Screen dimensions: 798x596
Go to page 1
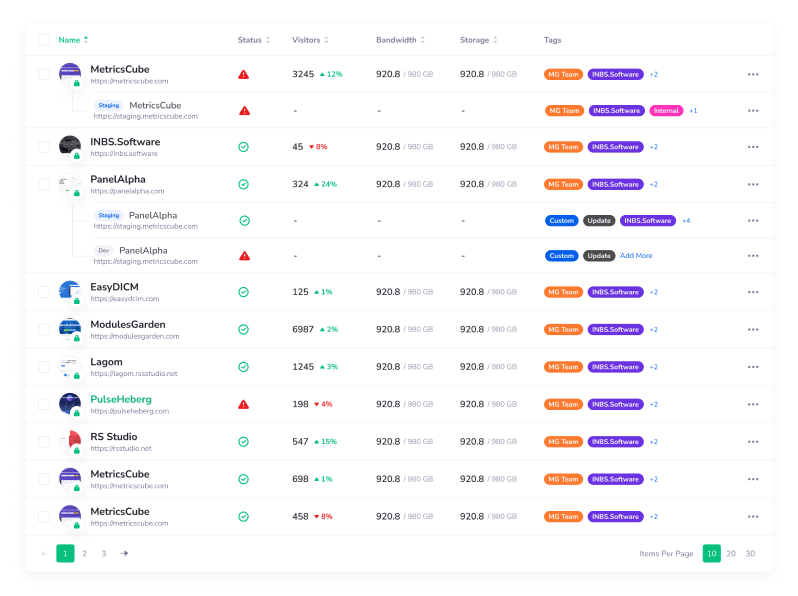[x=65, y=553]
